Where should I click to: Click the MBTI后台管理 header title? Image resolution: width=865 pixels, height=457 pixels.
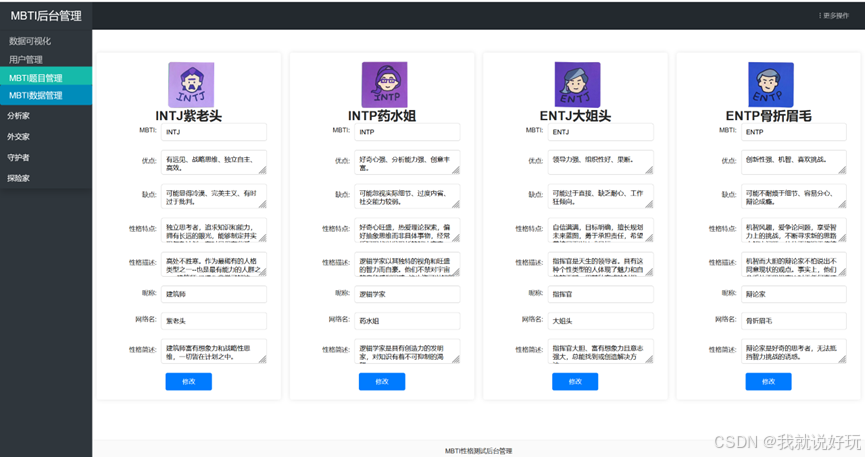[x=45, y=15]
